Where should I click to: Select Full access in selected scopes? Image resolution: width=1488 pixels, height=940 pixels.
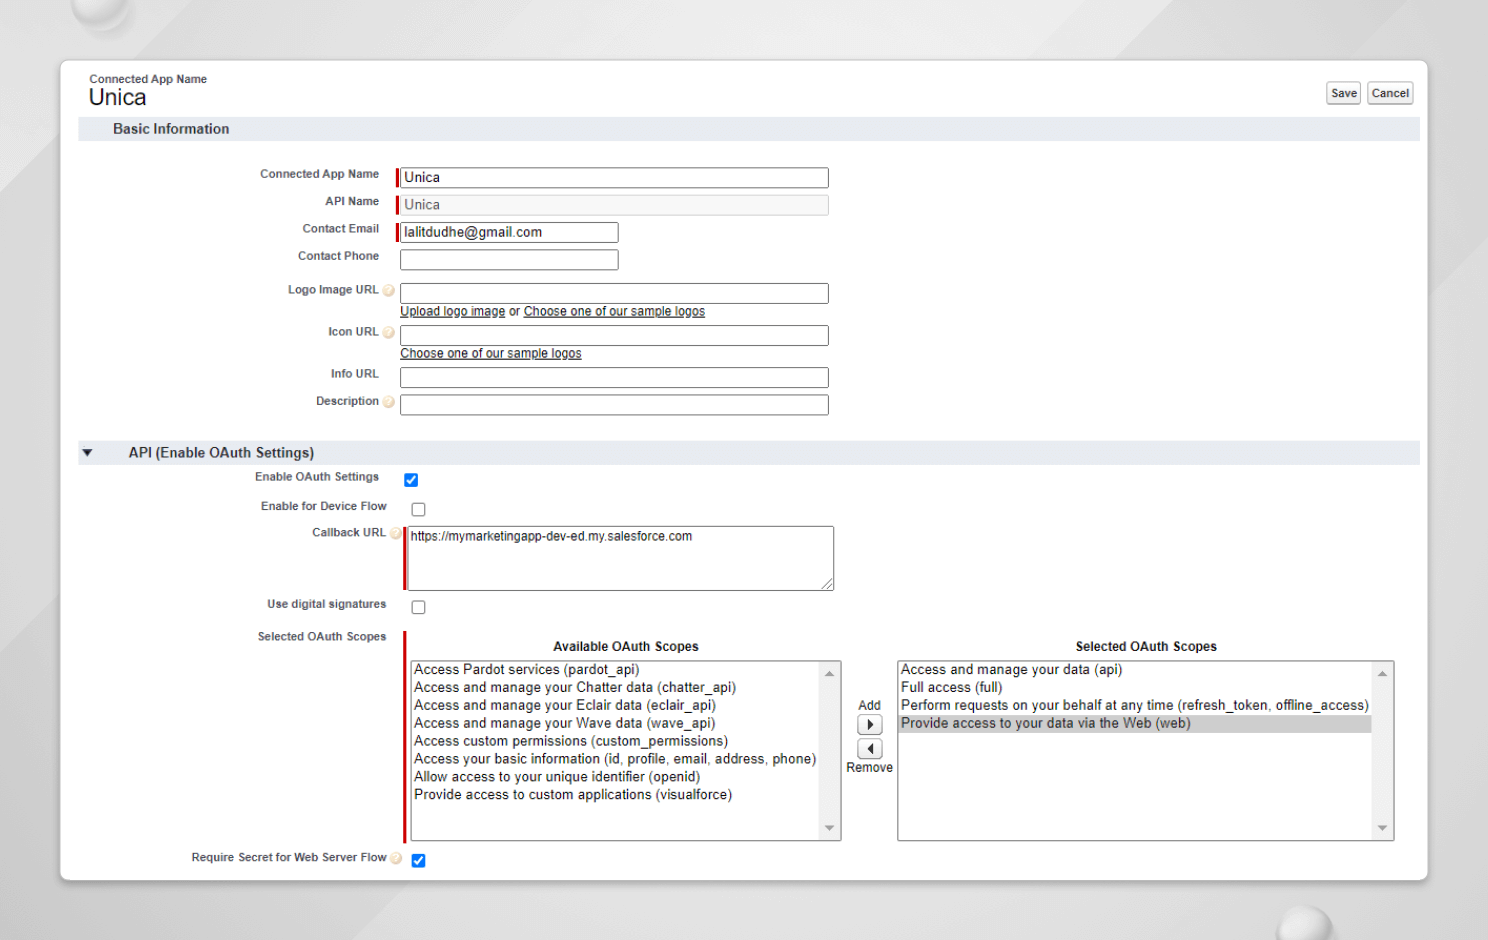coord(951,687)
